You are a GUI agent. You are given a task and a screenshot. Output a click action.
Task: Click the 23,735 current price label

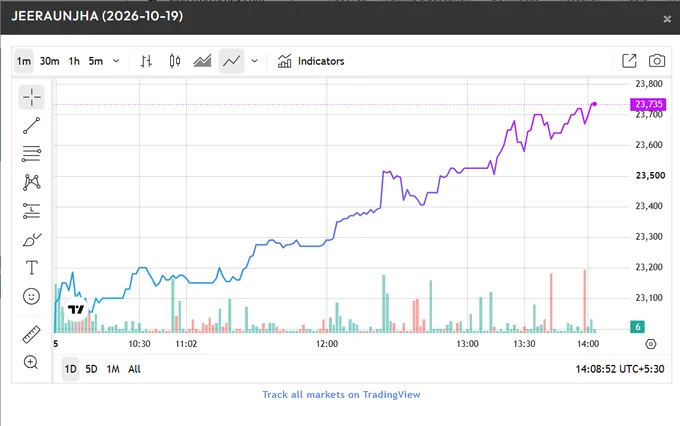(x=648, y=104)
